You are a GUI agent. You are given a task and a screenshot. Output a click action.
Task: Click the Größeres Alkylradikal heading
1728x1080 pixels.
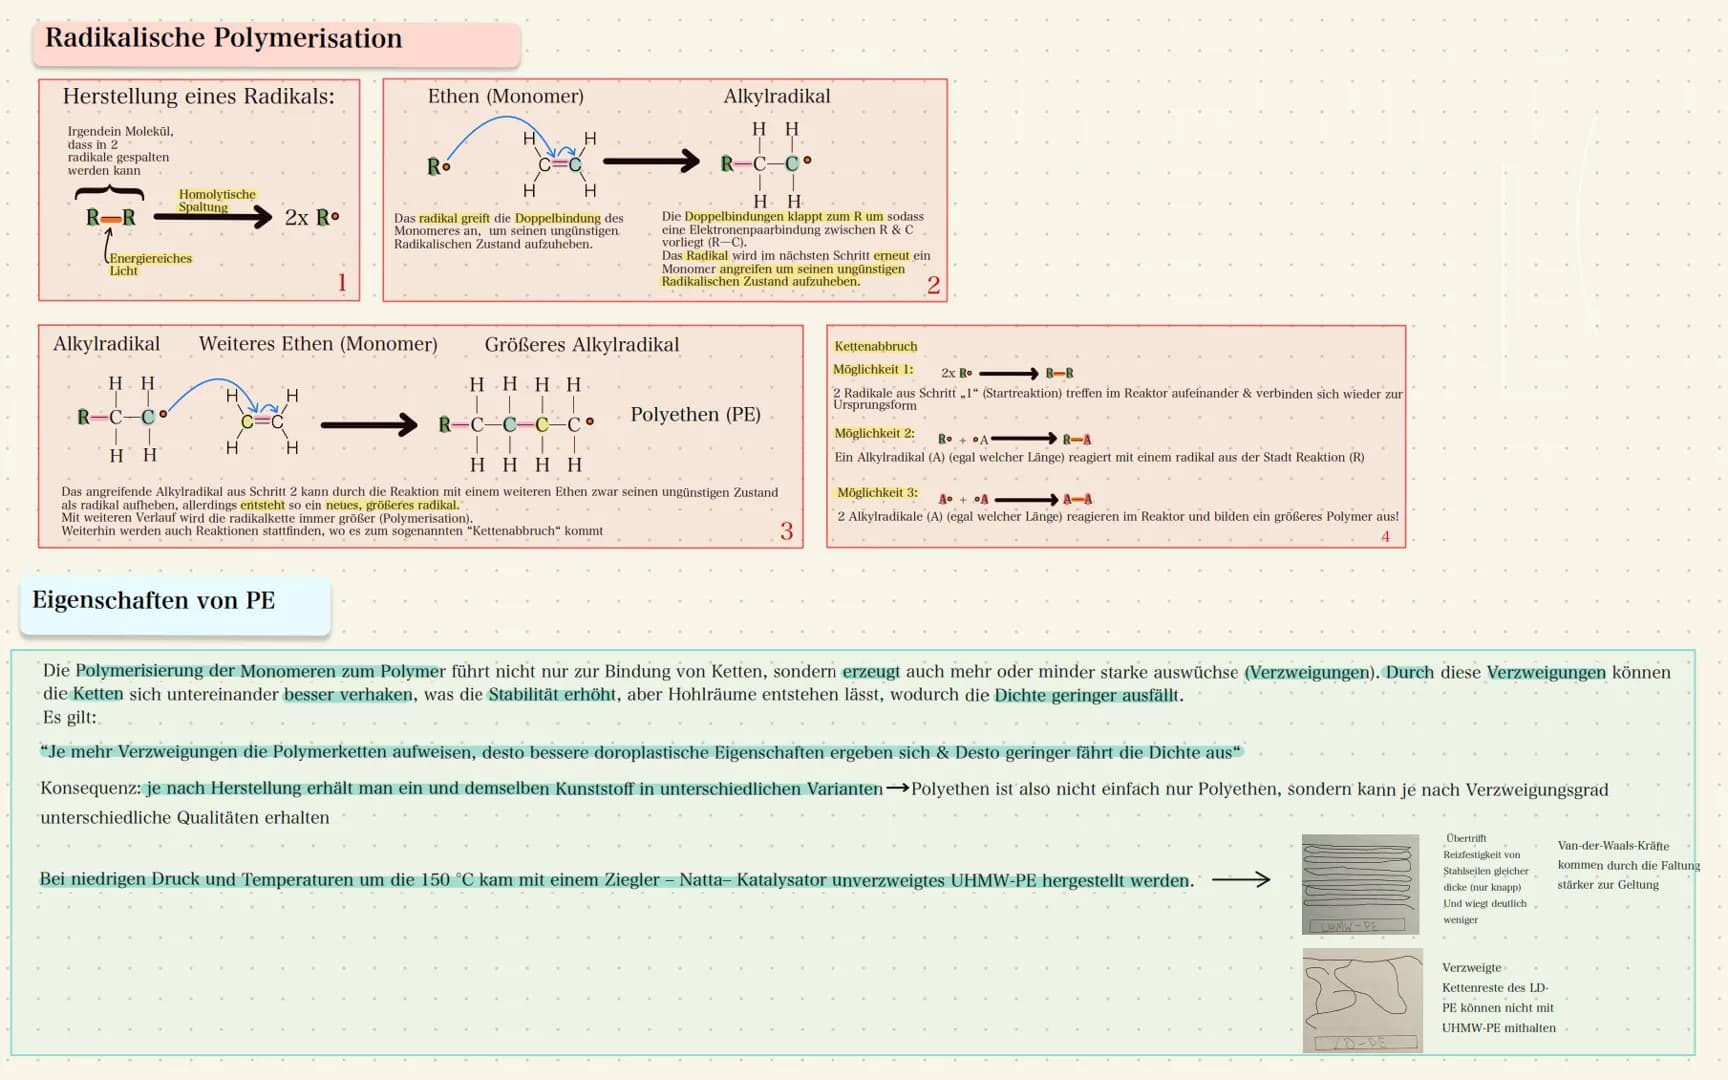click(582, 345)
